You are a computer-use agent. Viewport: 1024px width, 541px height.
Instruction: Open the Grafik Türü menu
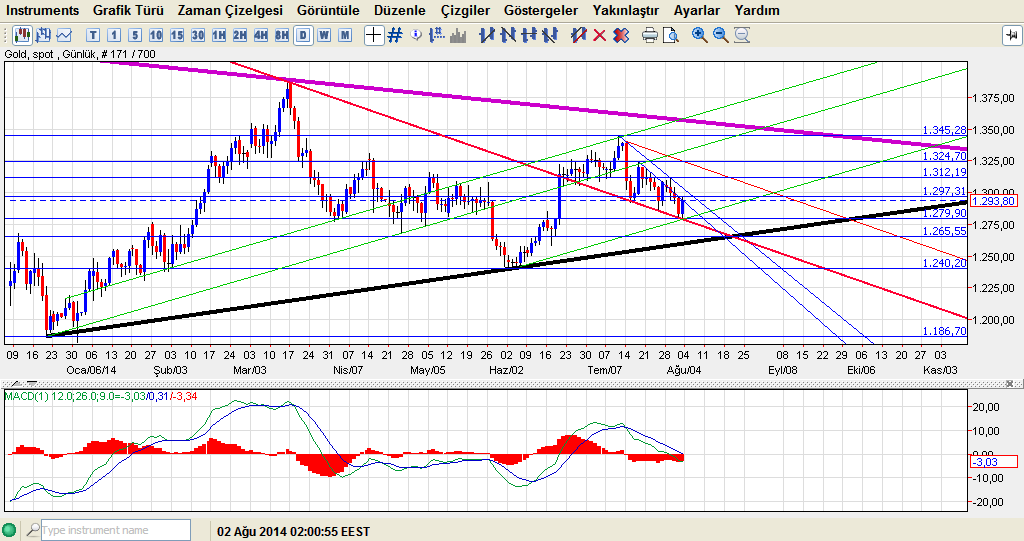(128, 10)
